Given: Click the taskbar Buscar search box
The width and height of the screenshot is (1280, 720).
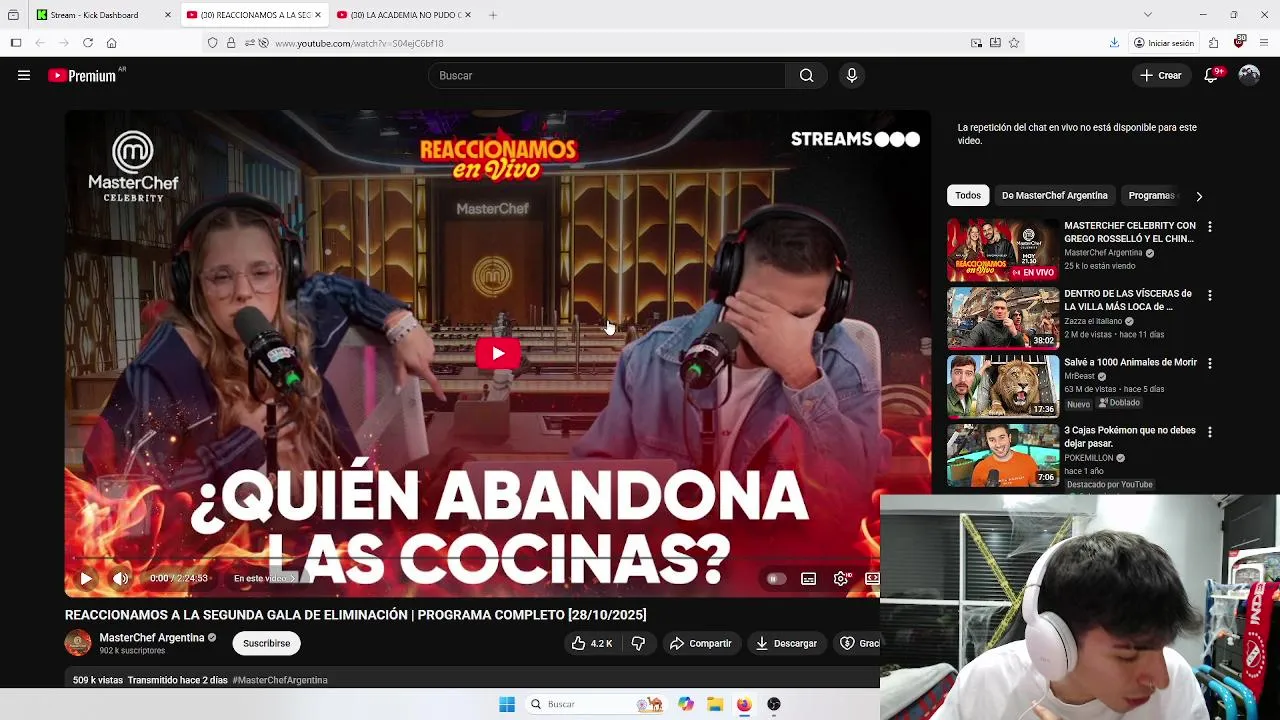Looking at the screenshot, I should [x=594, y=705].
